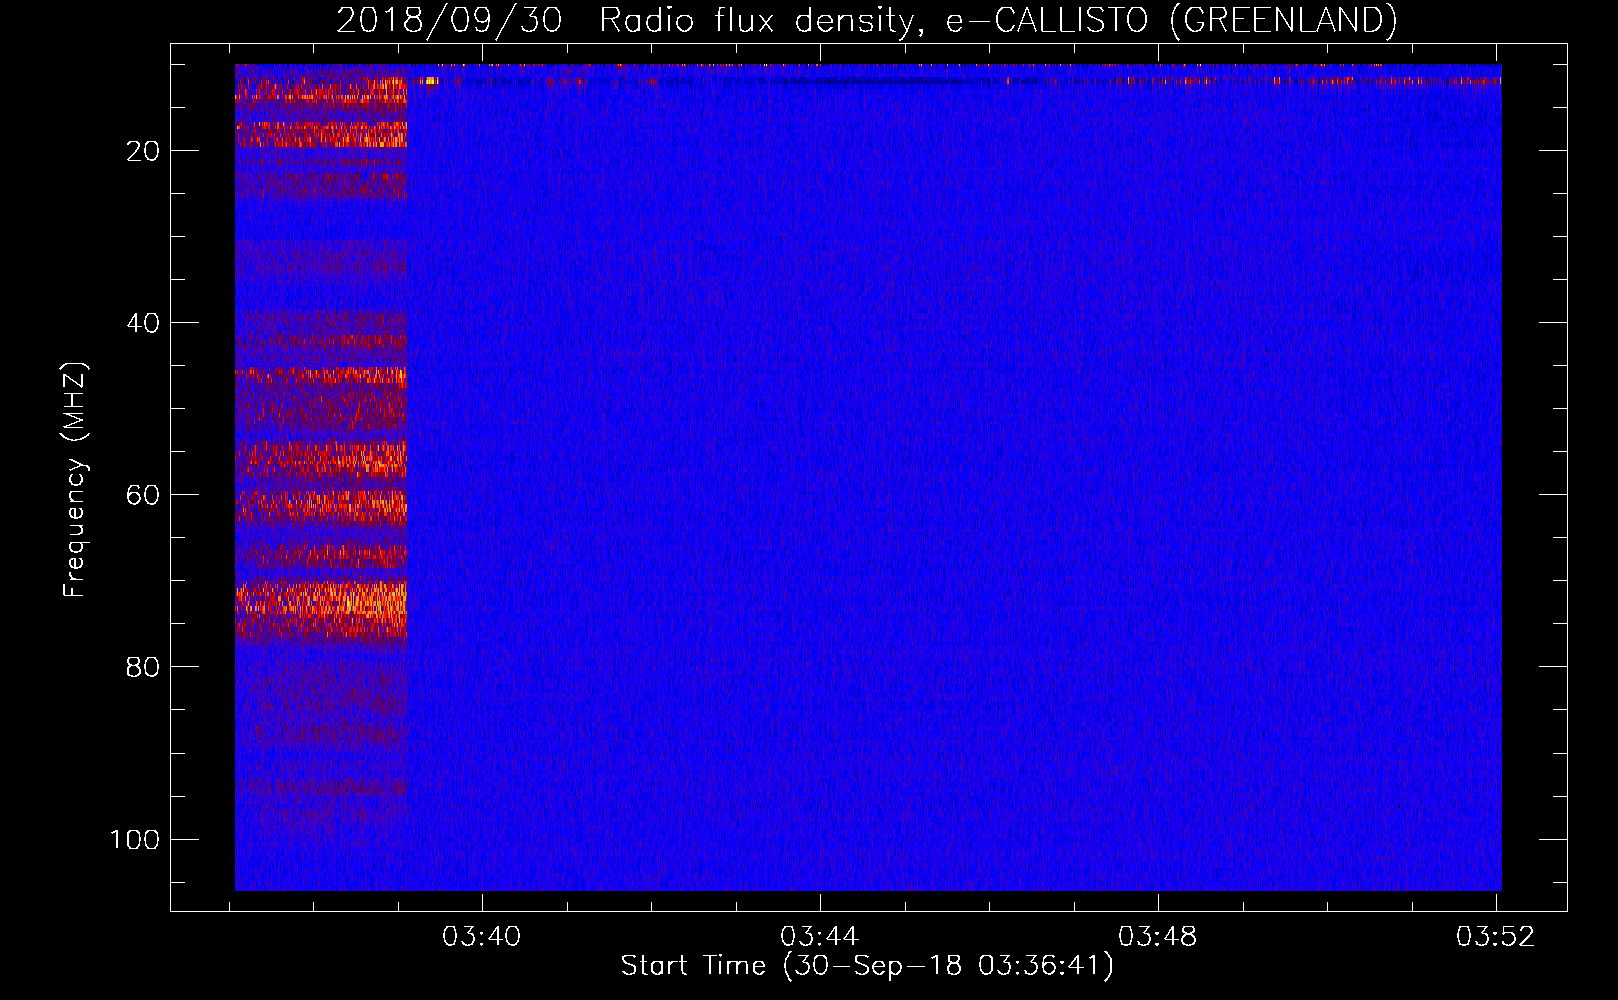Click the '100' frequency tick label
Image resolution: width=1618 pixels, height=1000 pixels.
(135, 839)
